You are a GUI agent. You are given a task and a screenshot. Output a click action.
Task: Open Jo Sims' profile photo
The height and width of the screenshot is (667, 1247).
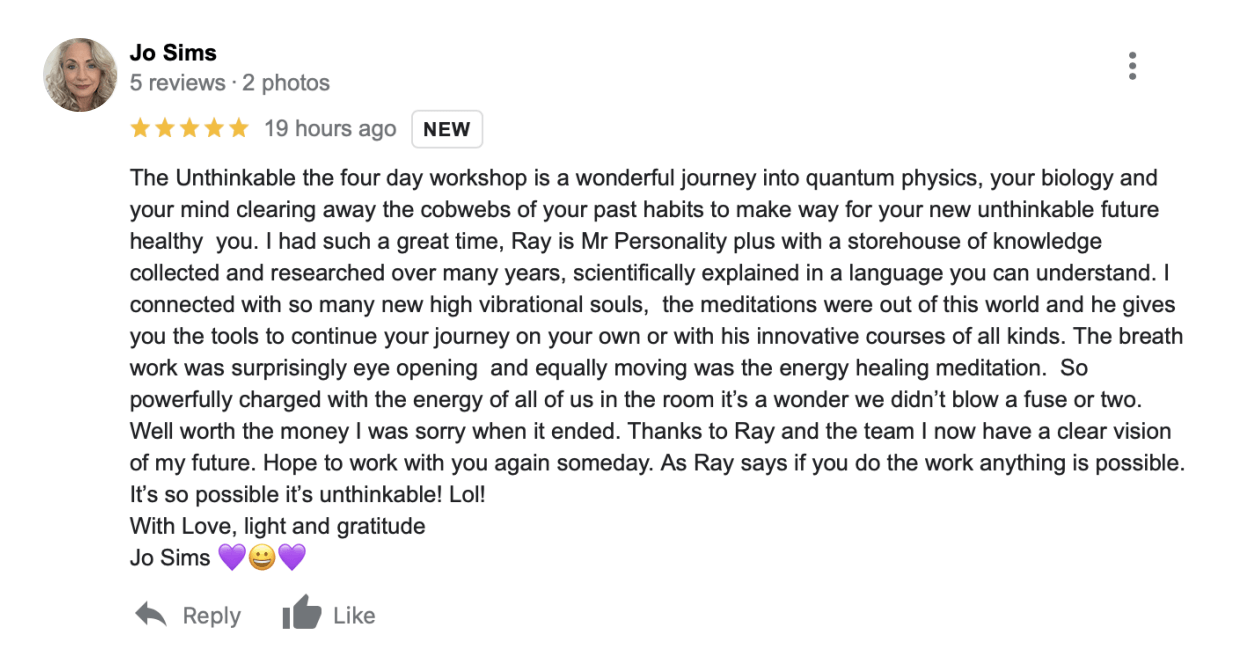(x=80, y=75)
